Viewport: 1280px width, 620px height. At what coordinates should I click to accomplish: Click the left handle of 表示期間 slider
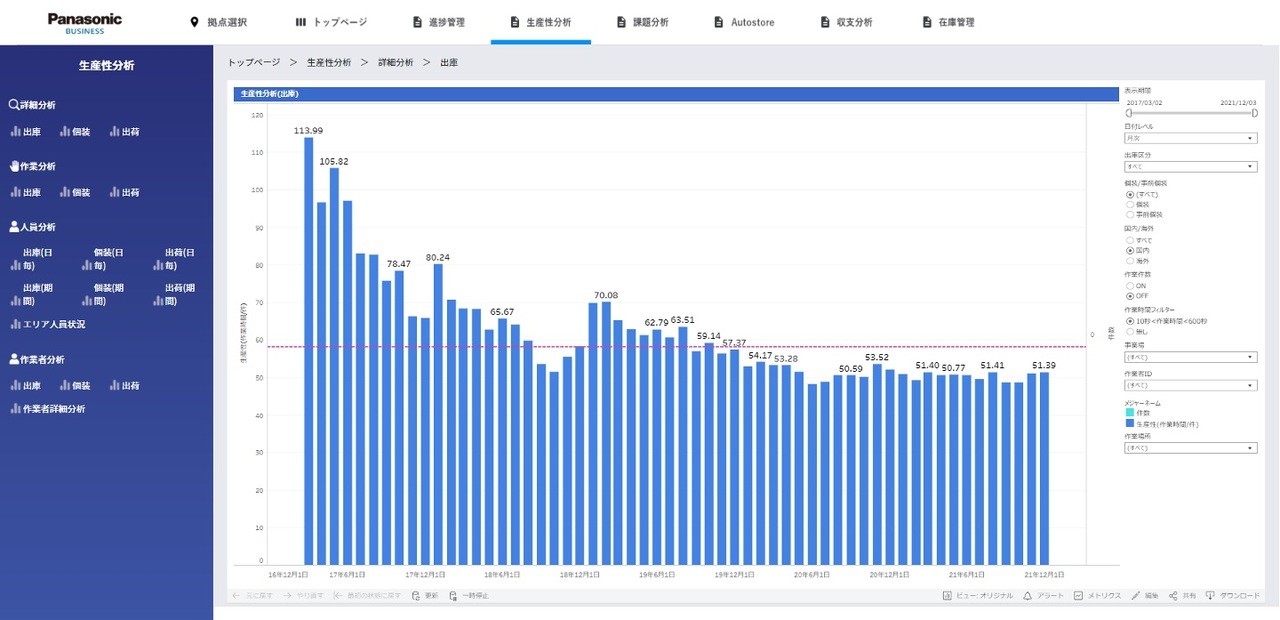point(1128,113)
